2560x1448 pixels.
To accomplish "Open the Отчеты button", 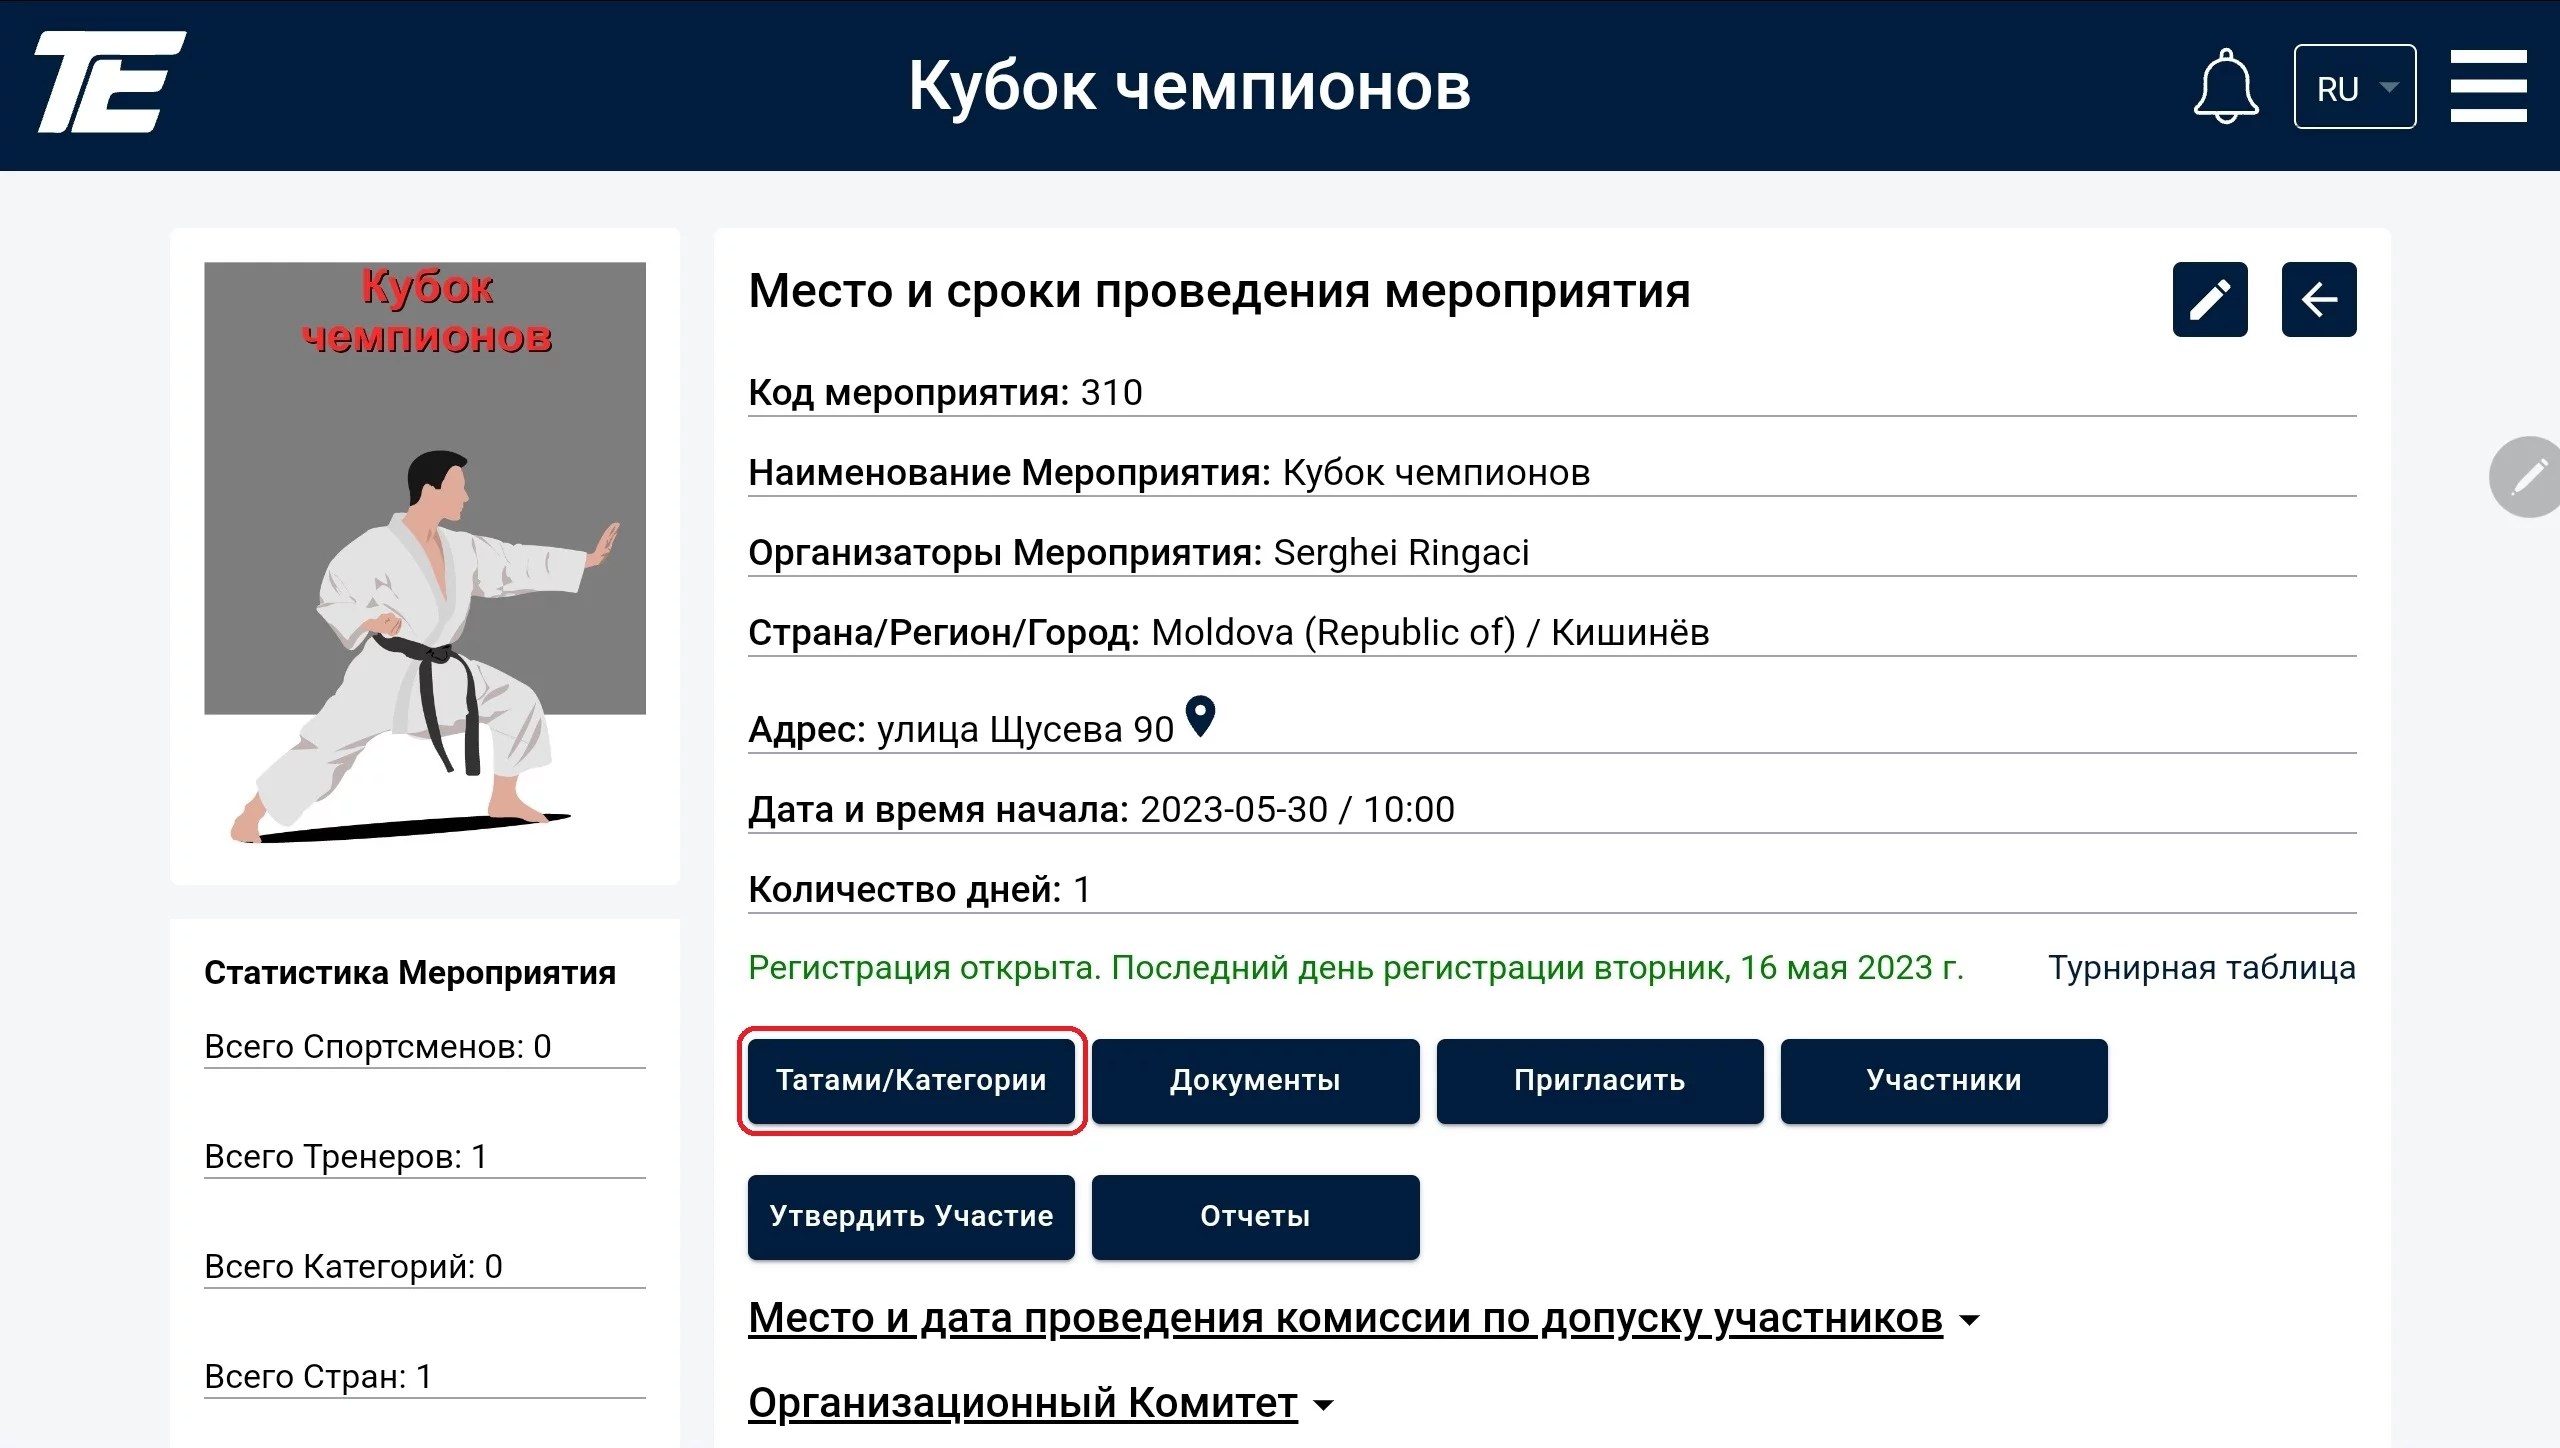I will (1255, 1217).
